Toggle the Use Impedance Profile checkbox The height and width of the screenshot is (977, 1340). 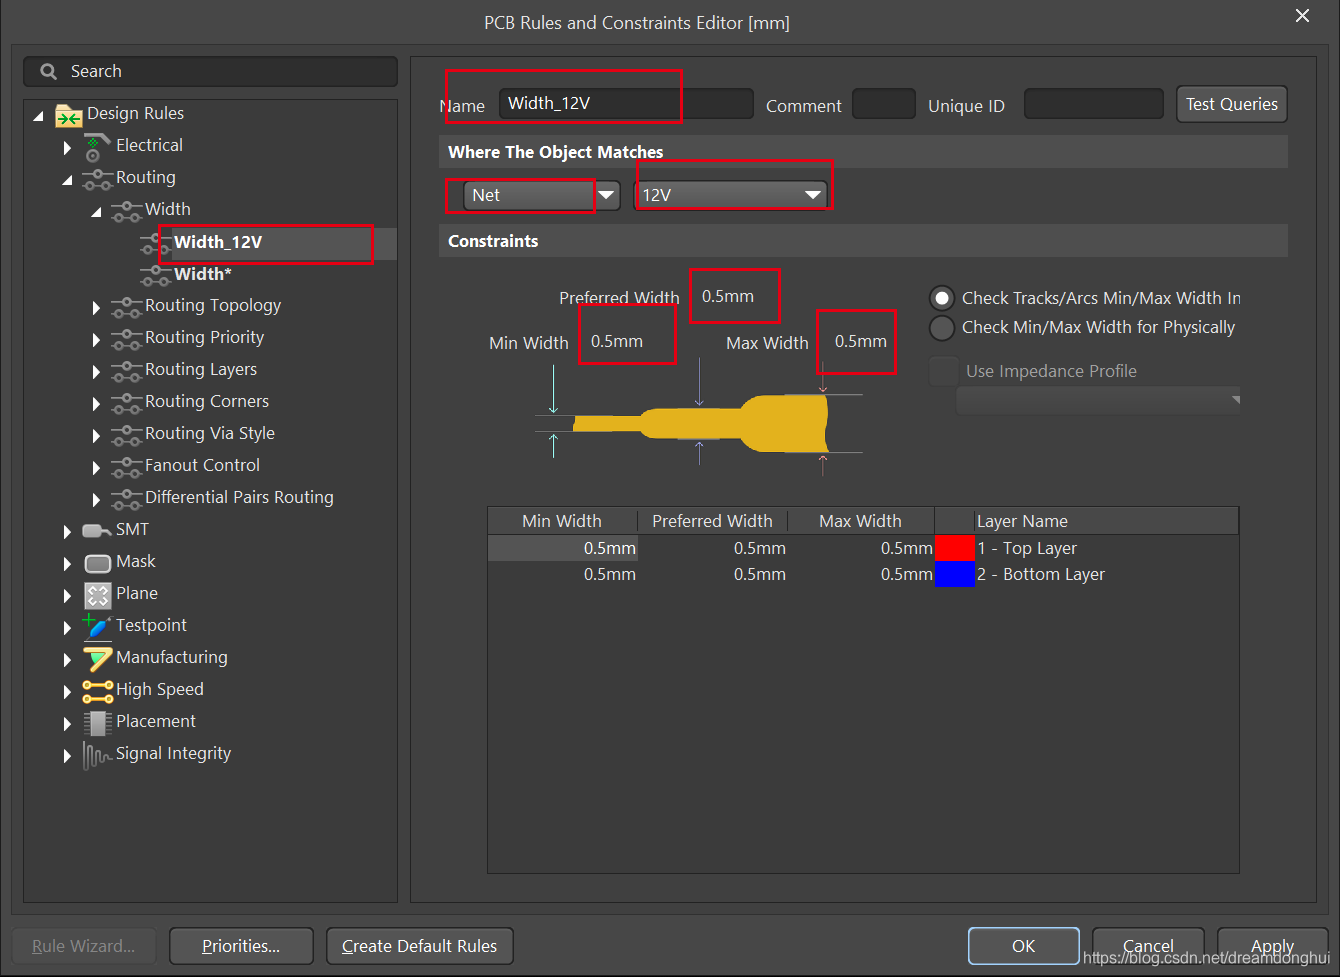click(x=943, y=371)
